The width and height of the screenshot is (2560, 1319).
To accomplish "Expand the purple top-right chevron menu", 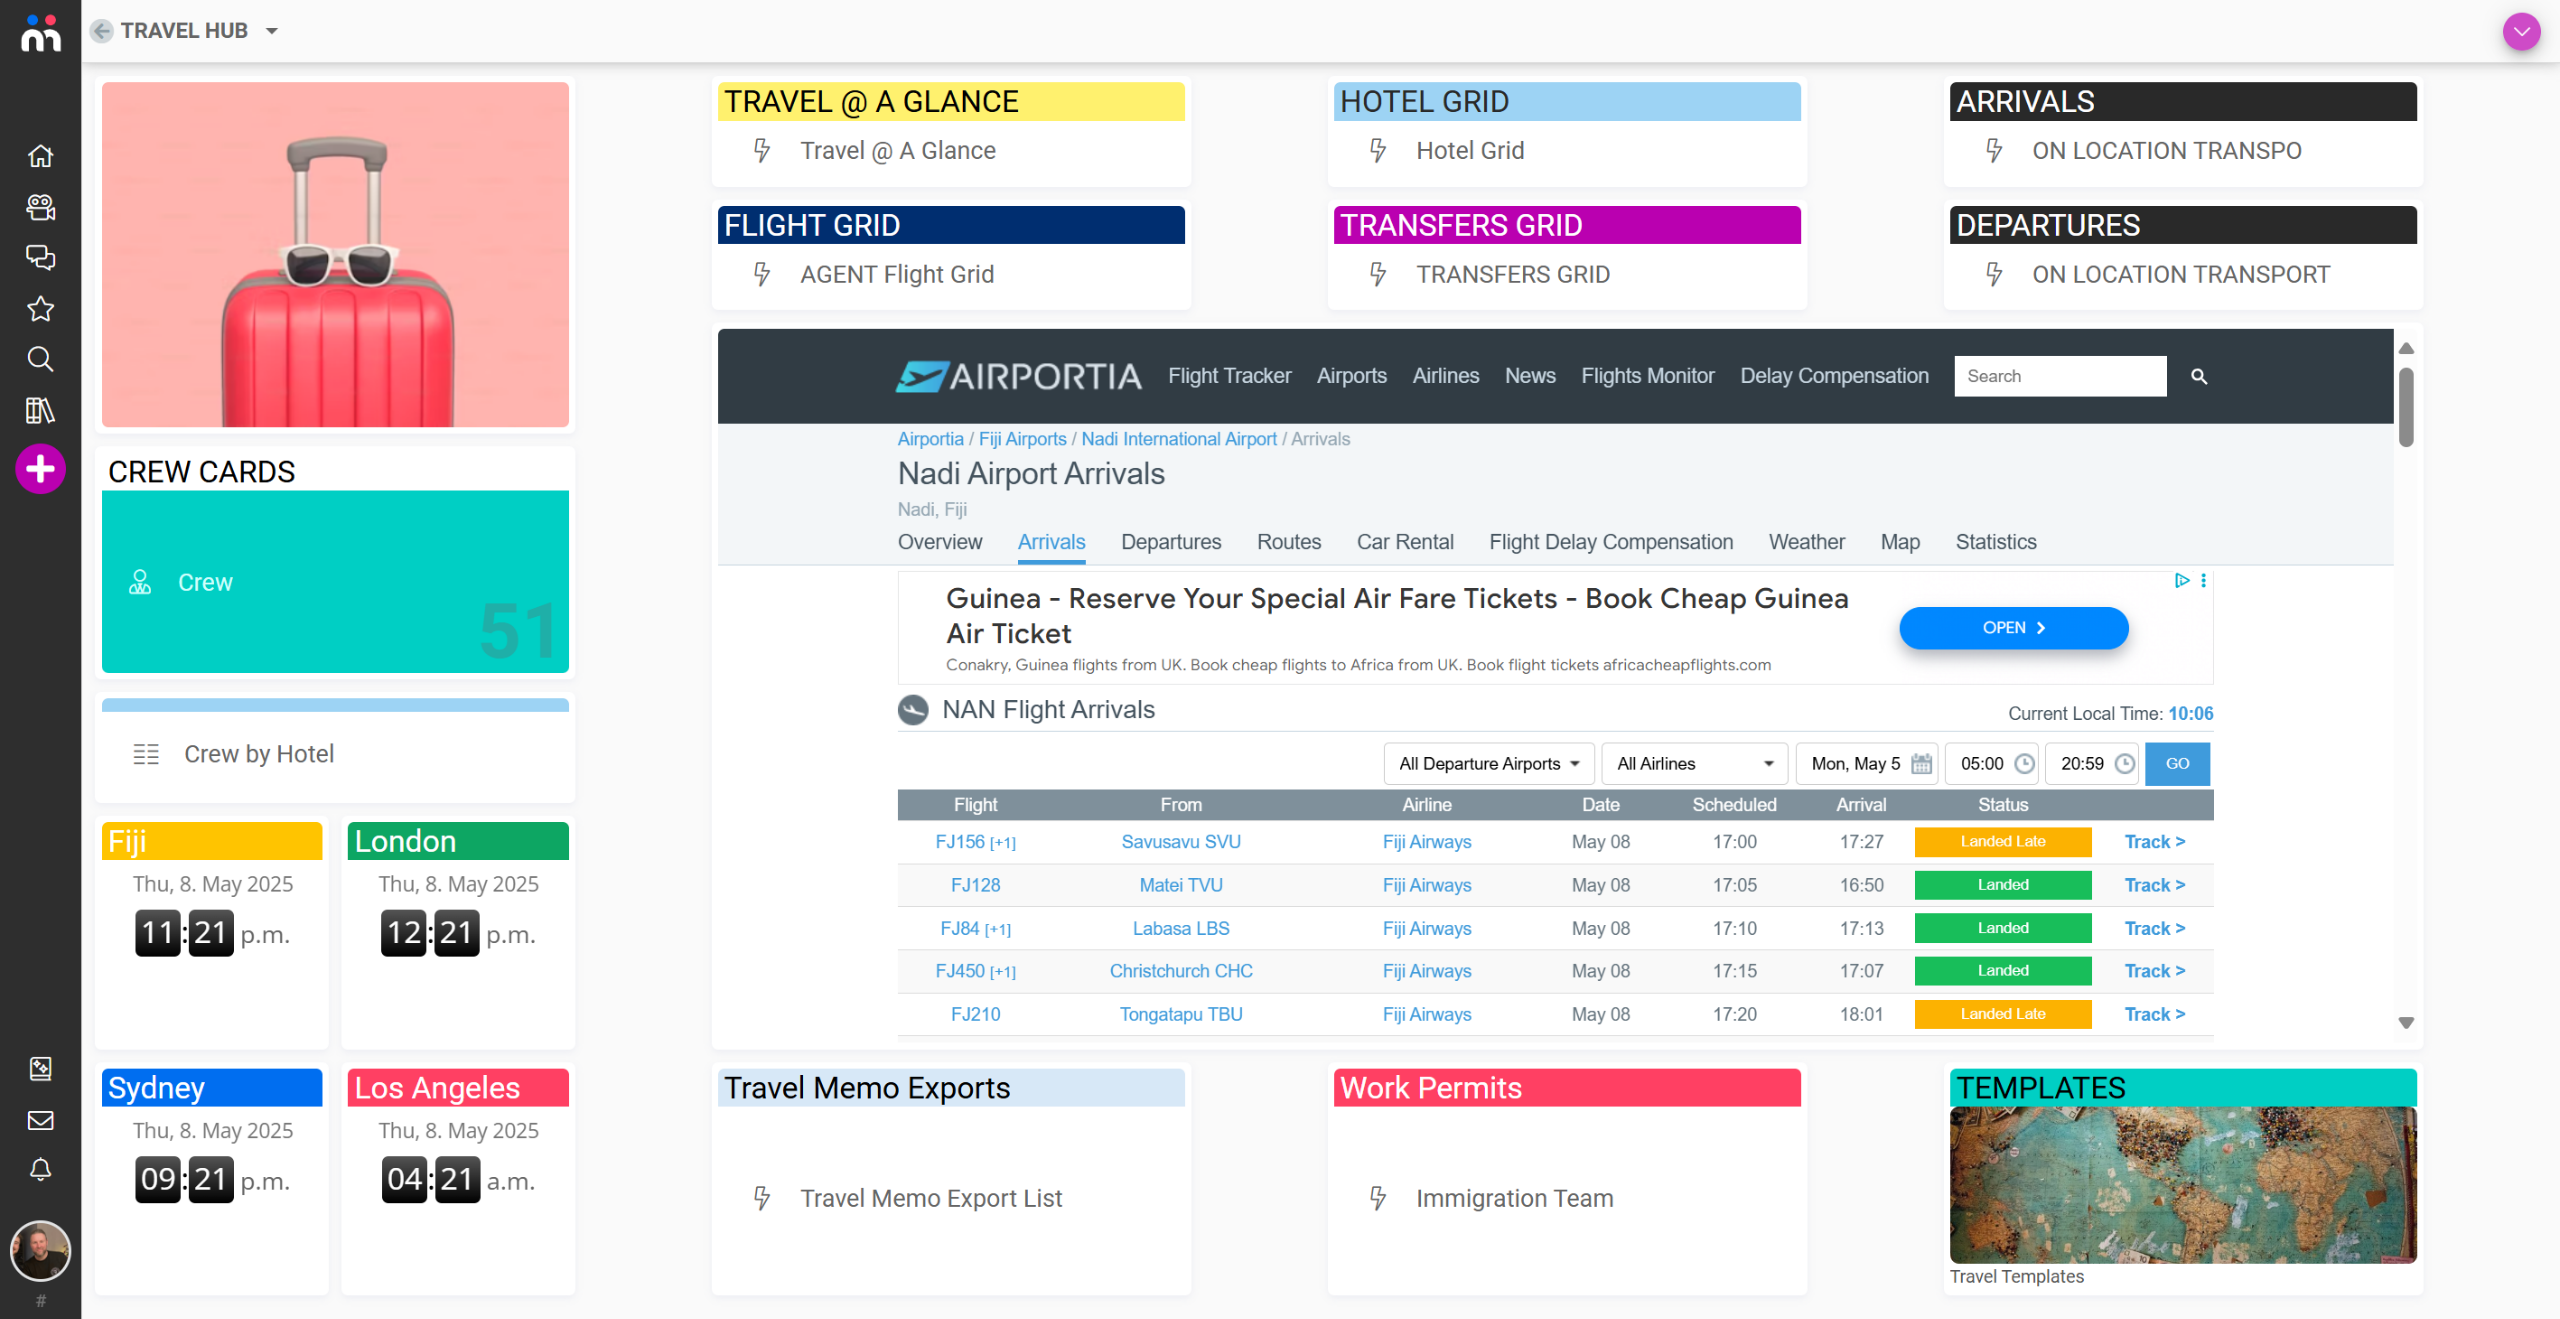I will click(x=2521, y=31).
